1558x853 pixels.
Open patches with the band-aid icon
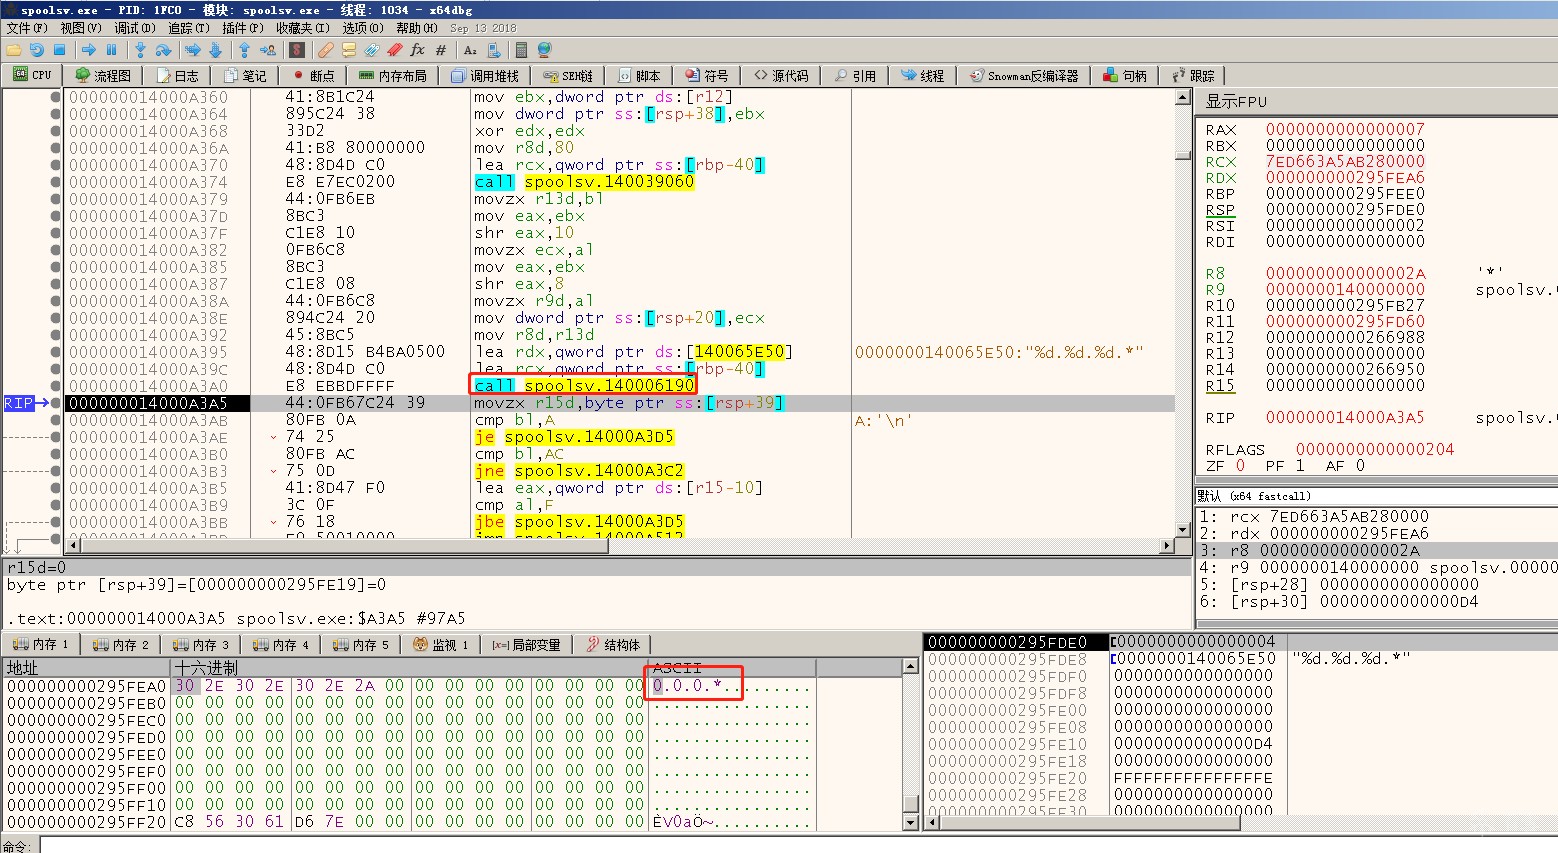(x=325, y=50)
